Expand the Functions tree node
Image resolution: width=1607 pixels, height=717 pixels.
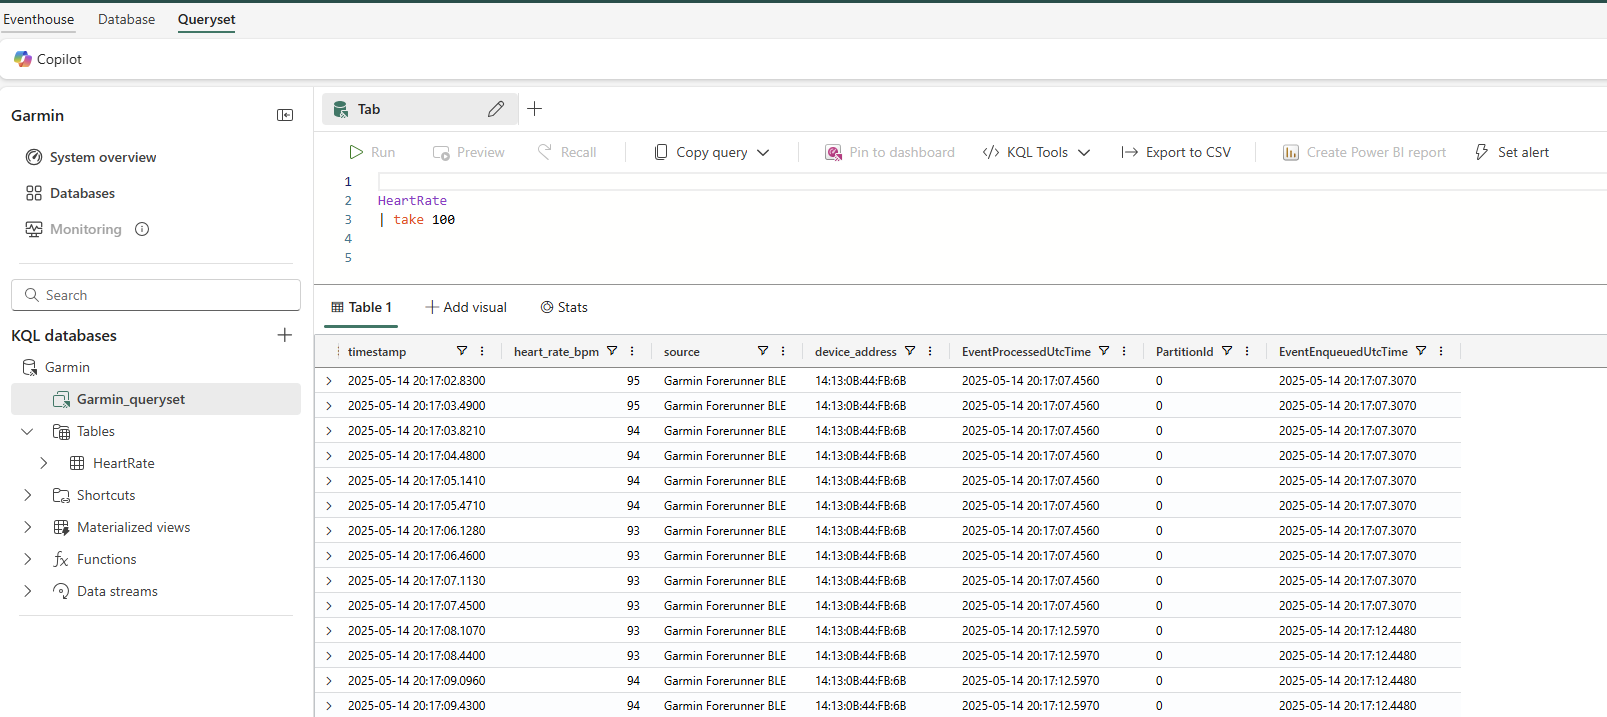(x=27, y=559)
